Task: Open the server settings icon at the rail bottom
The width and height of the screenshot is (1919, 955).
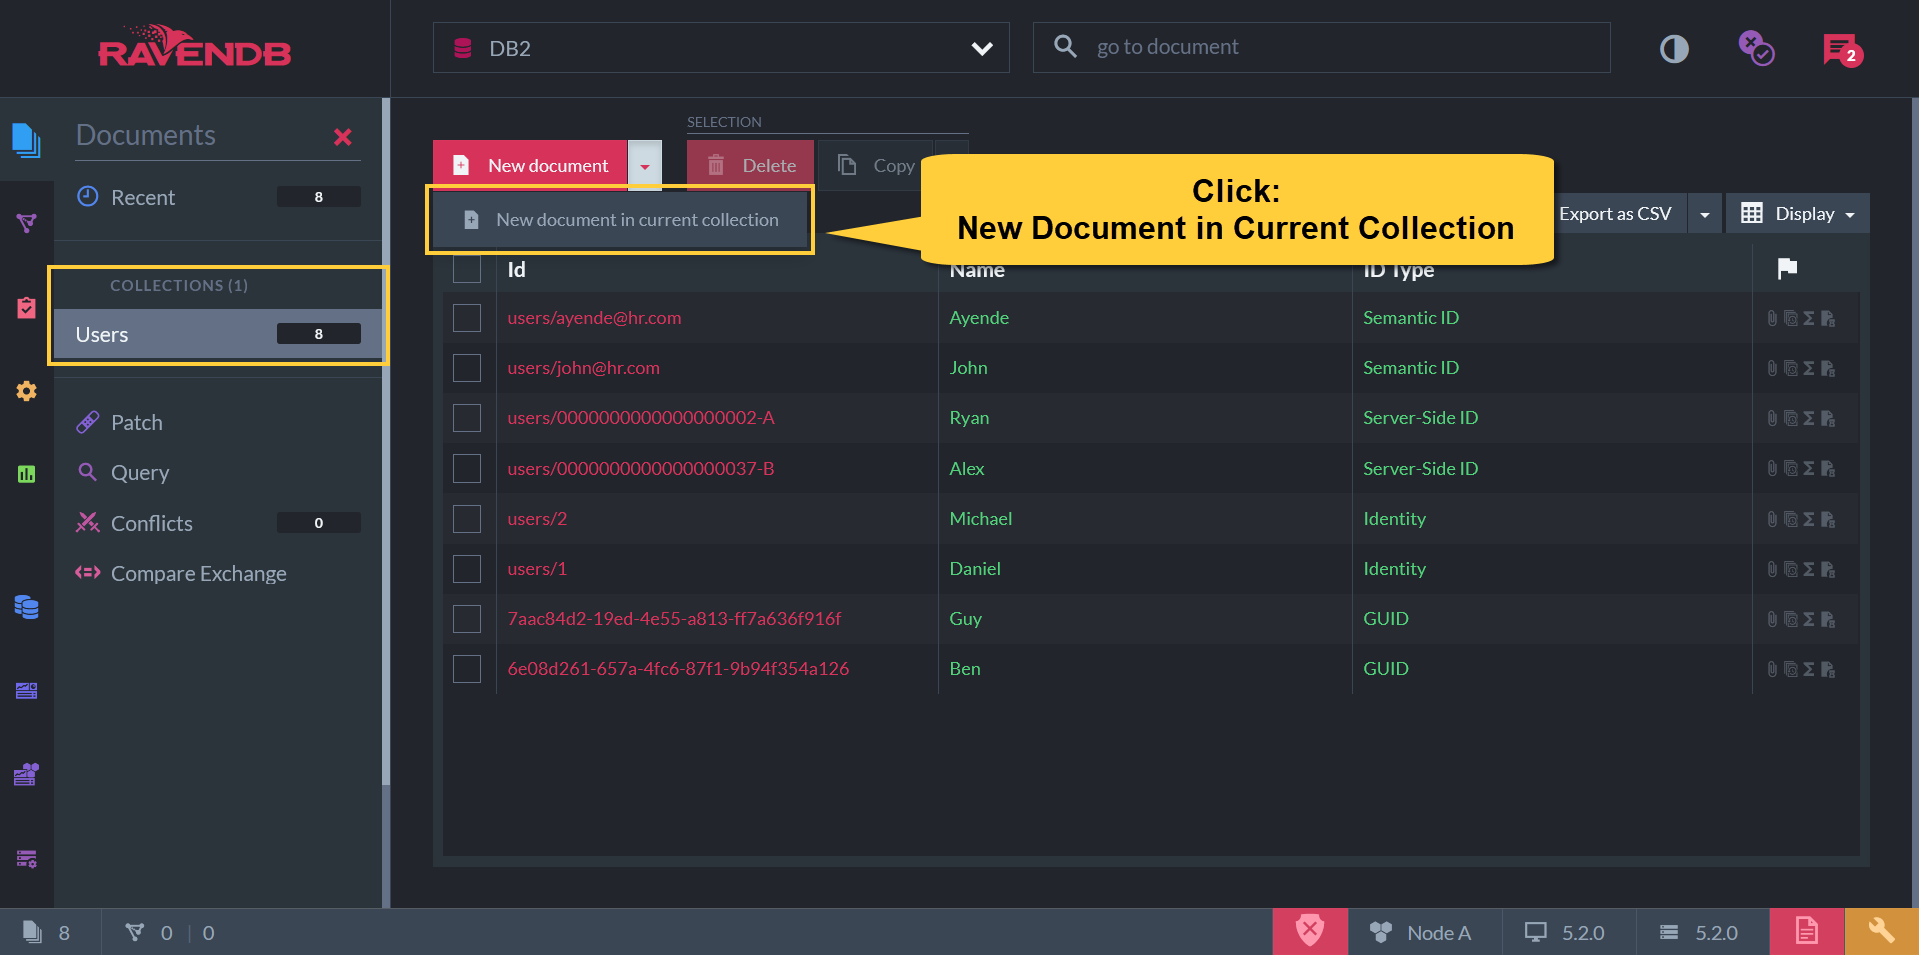Action: (x=26, y=858)
